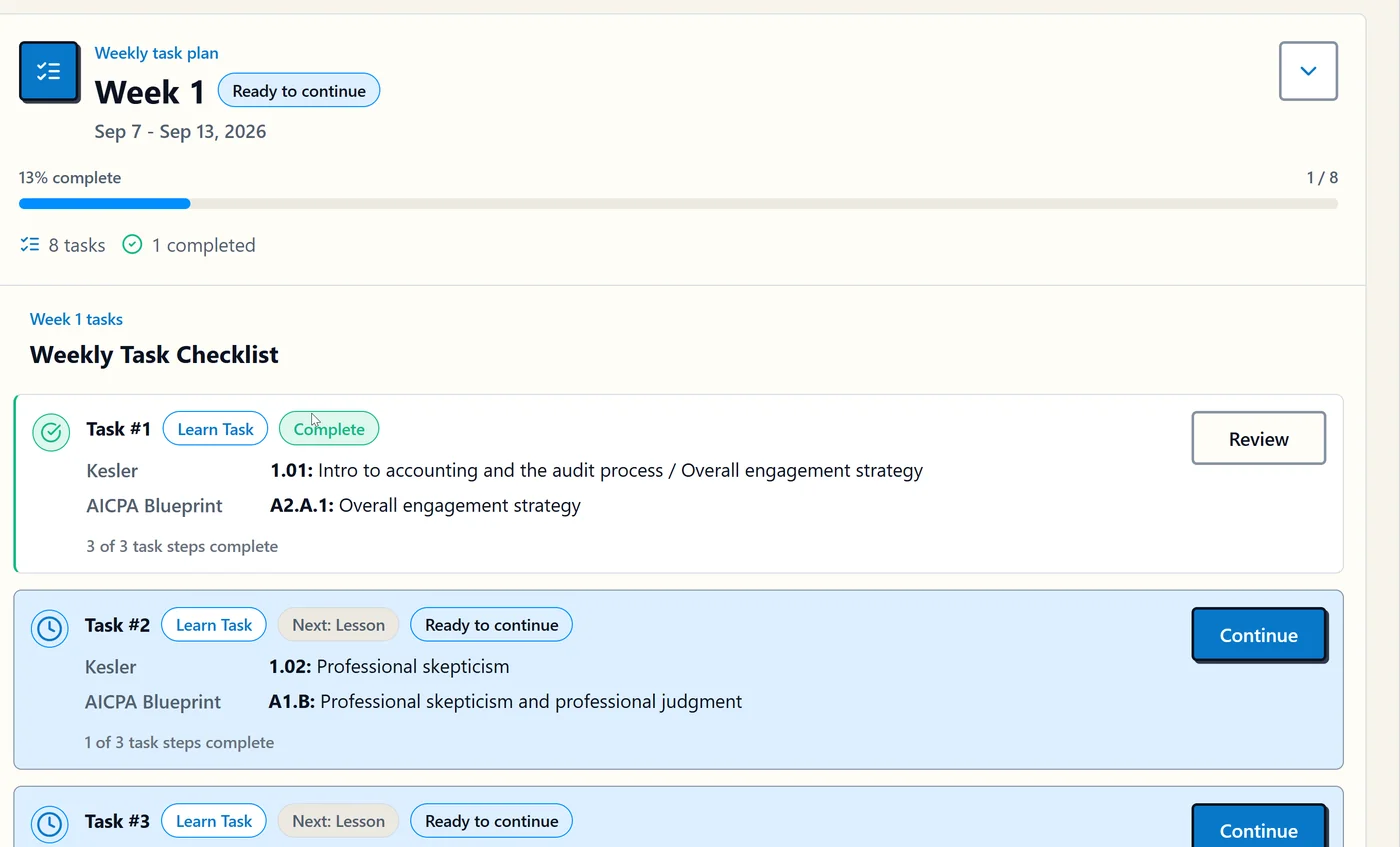
Task: Click '1 of 3 task steps complete' text
Action: pyautogui.click(x=179, y=742)
